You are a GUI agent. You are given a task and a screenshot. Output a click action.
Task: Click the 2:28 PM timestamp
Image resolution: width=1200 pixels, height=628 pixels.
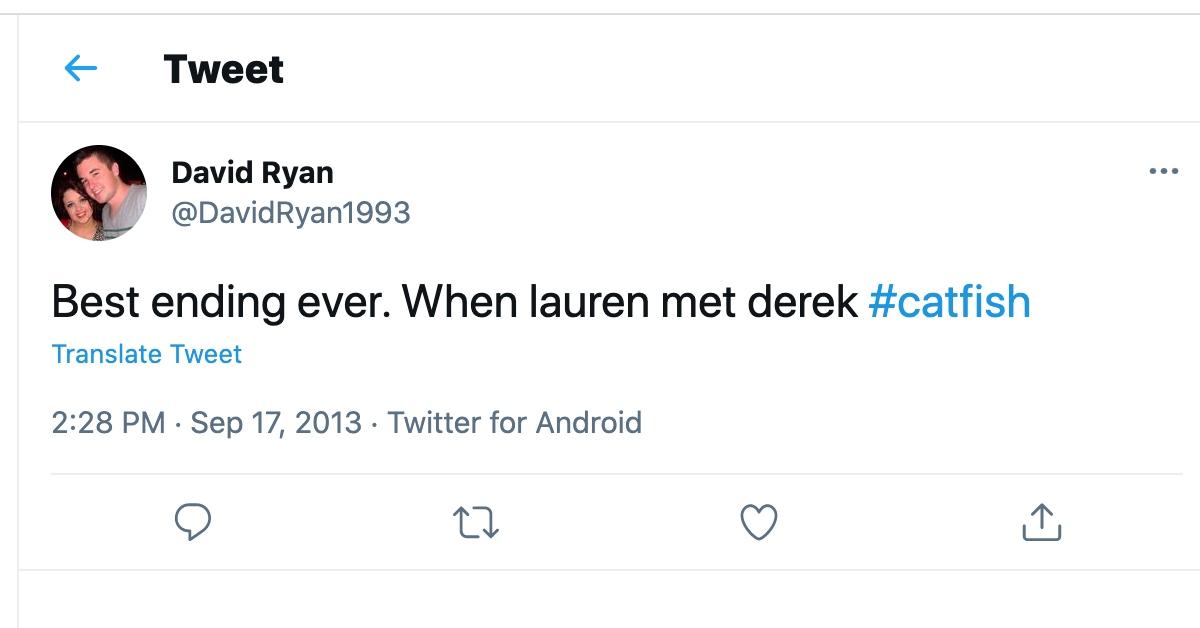108,422
